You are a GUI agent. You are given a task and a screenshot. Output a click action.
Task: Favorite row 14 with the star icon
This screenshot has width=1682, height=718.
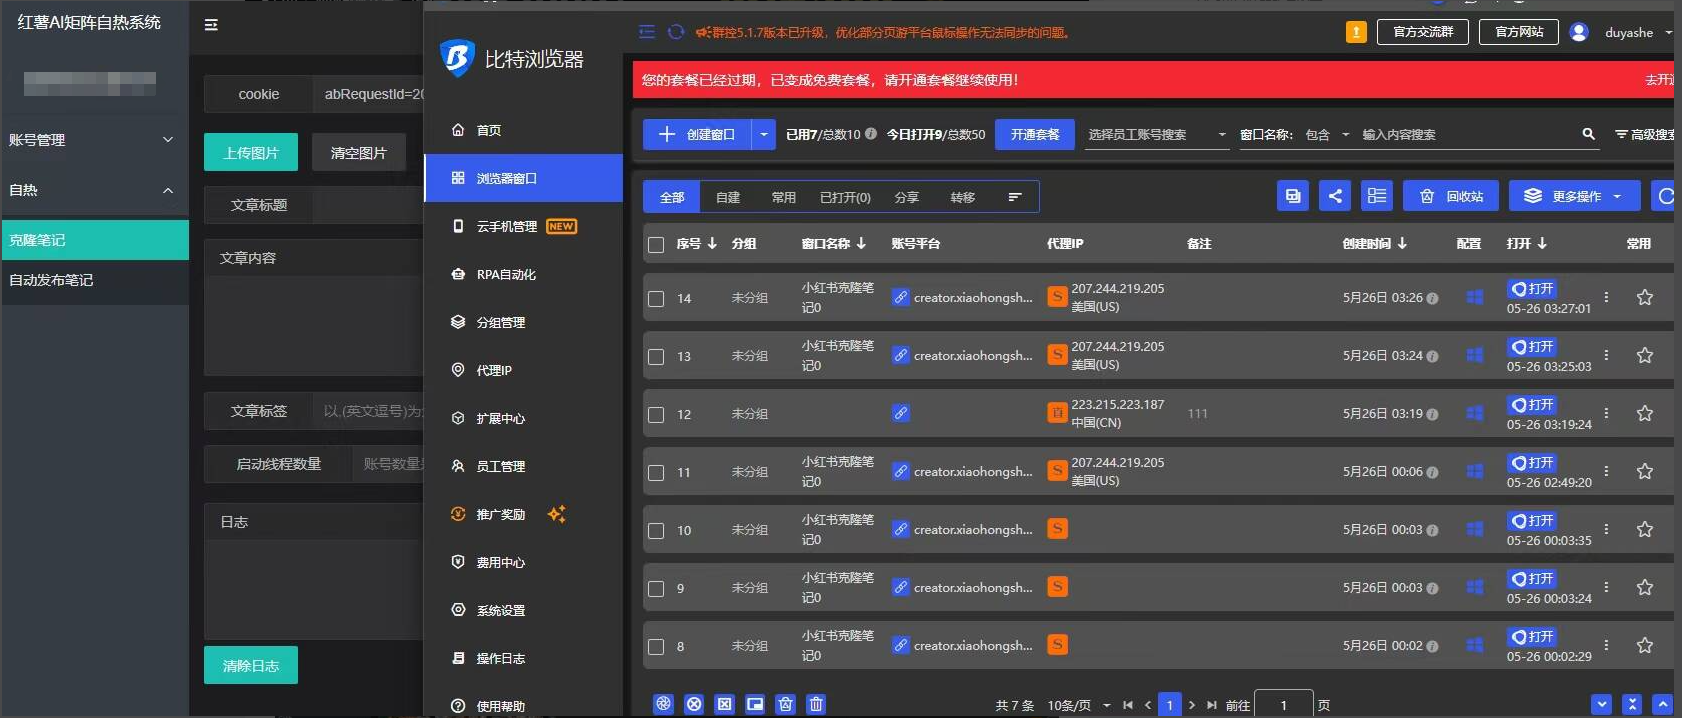pyautogui.click(x=1645, y=297)
